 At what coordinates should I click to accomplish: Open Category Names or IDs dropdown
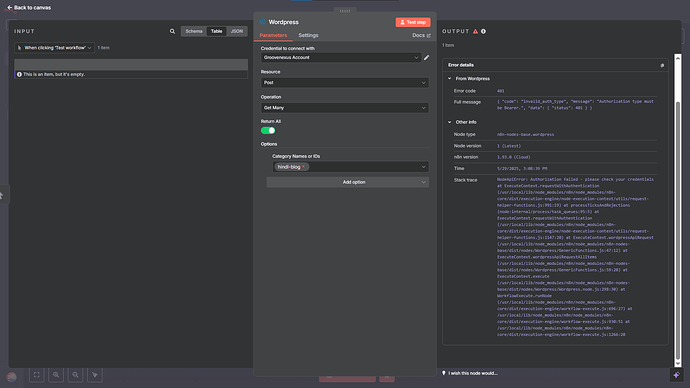[x=350, y=167]
